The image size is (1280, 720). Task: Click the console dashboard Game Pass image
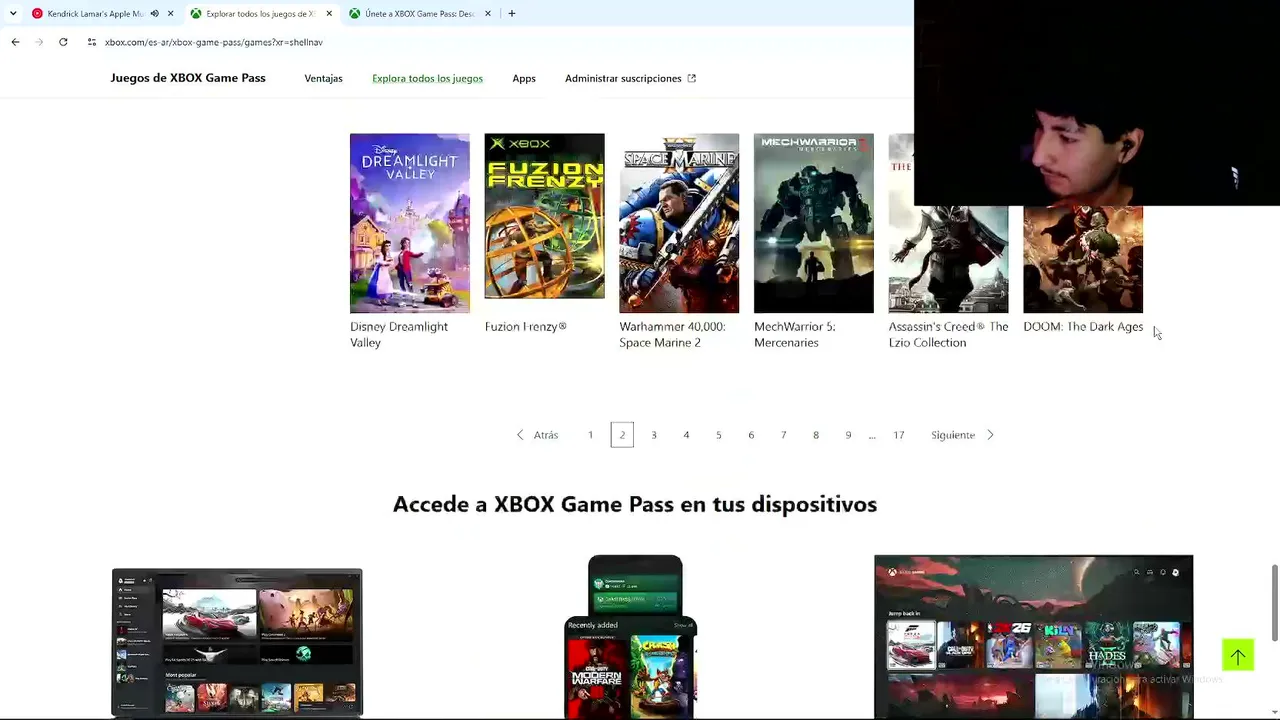coord(1033,637)
